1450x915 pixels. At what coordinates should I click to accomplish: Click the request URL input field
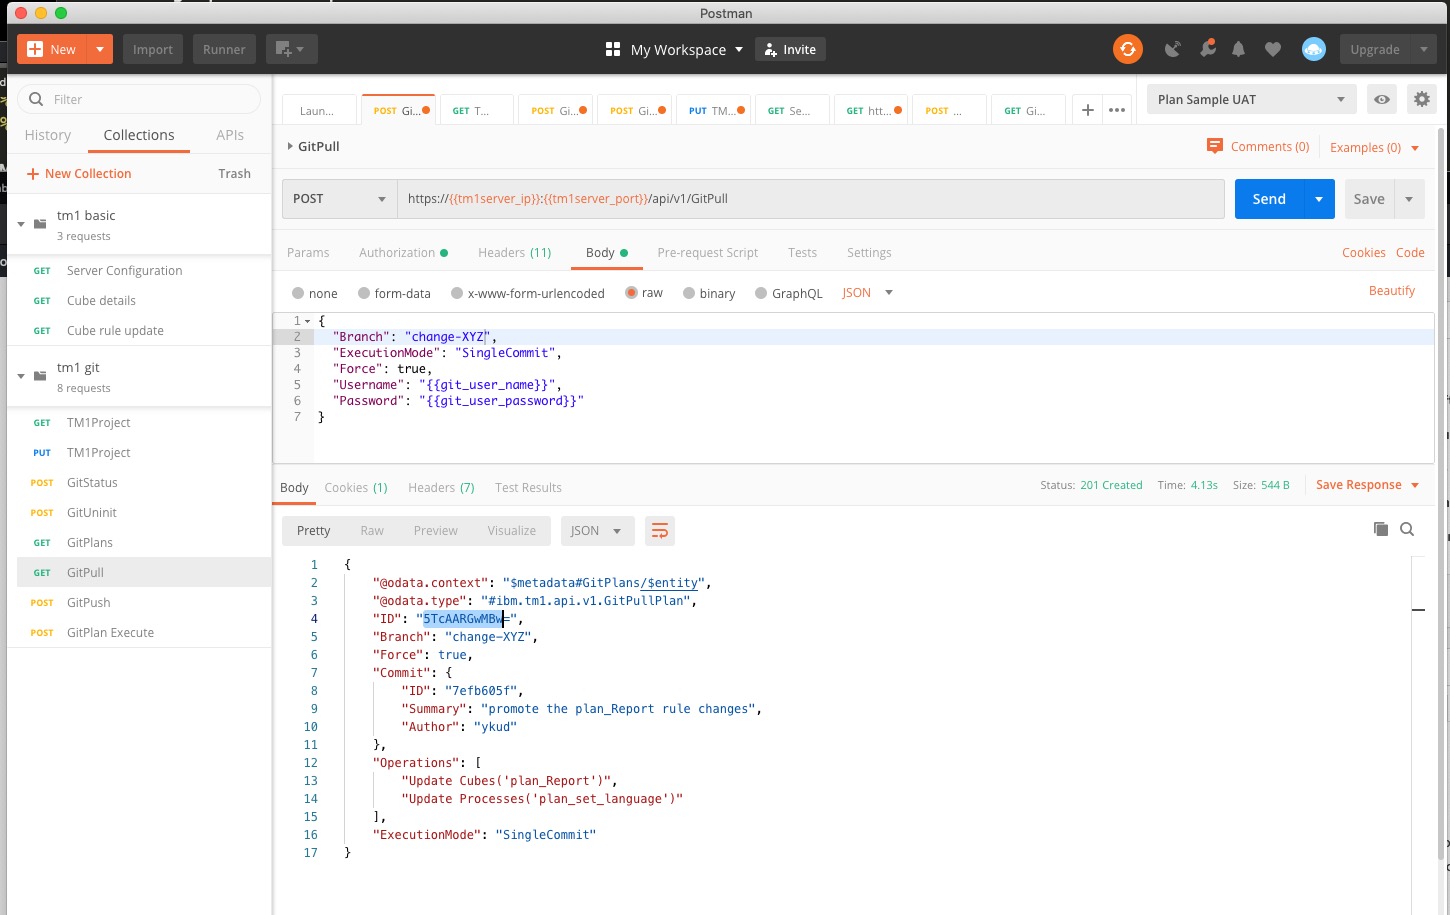(x=811, y=199)
